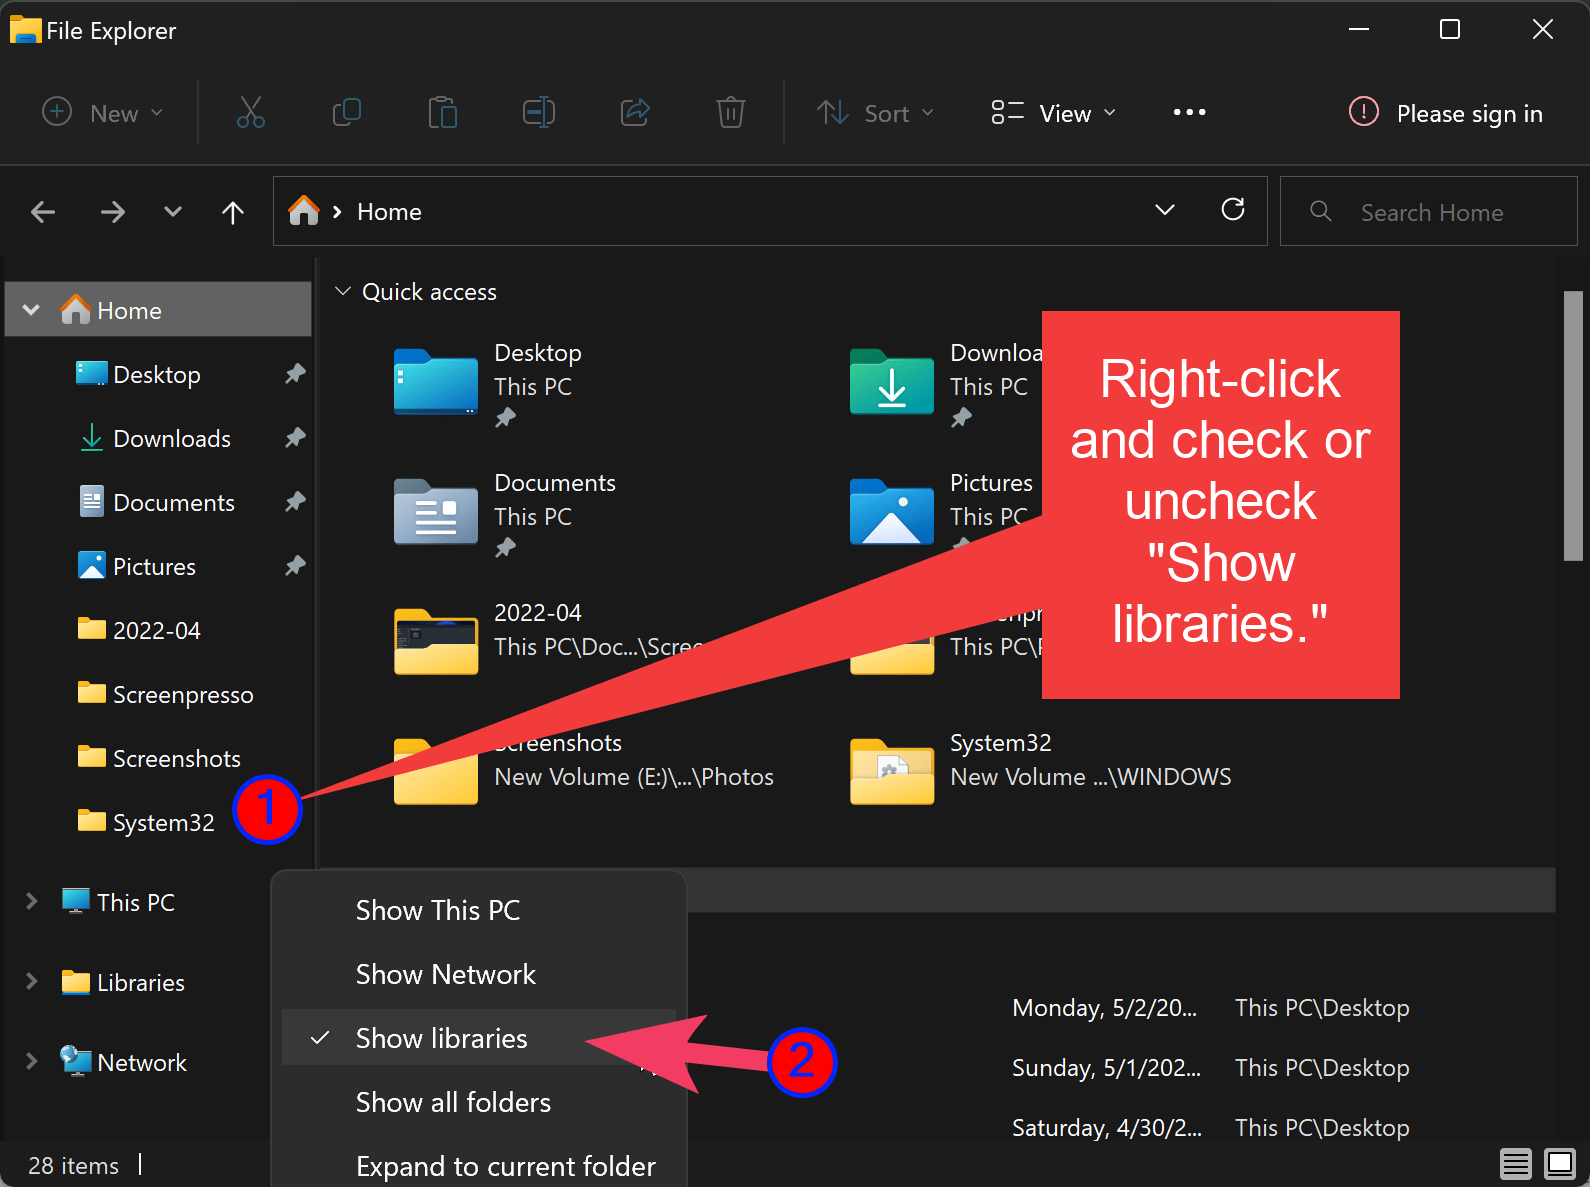The width and height of the screenshot is (1590, 1187).
Task: Click the Copy icon in toolbar
Action: (x=346, y=112)
